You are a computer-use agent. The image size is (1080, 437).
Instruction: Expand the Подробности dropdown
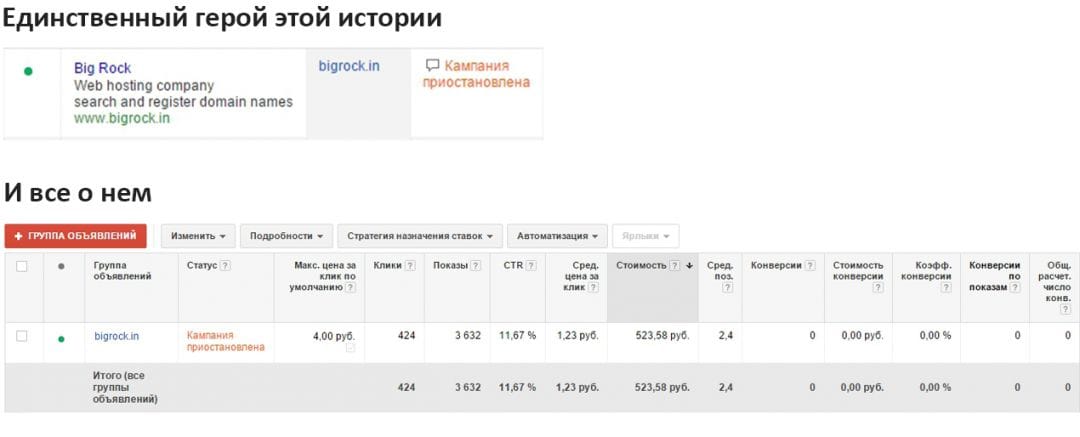[287, 236]
